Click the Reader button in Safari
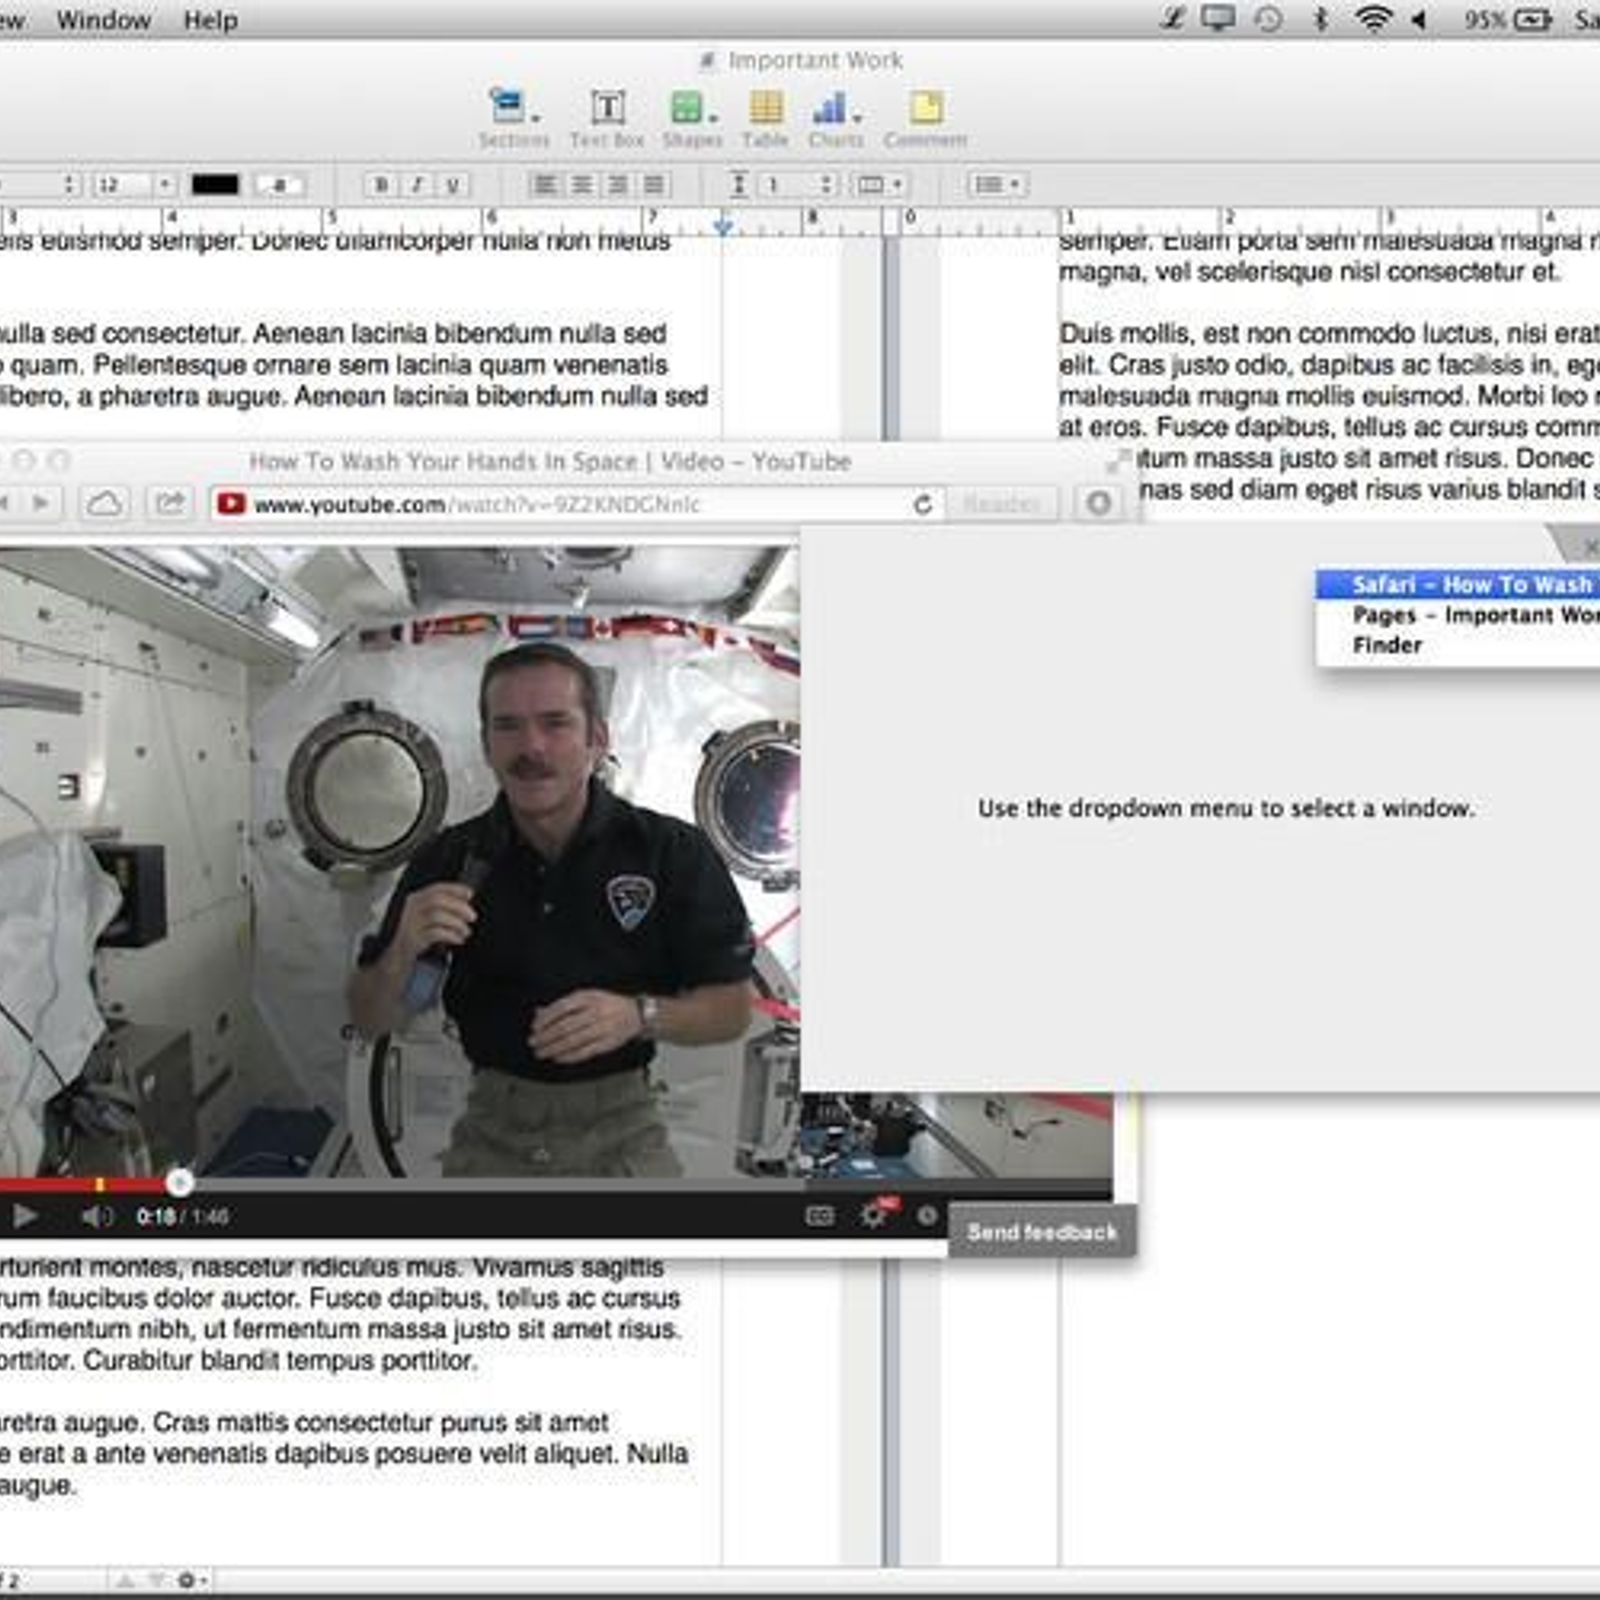Viewport: 1600px width, 1600px height. [x=1001, y=504]
